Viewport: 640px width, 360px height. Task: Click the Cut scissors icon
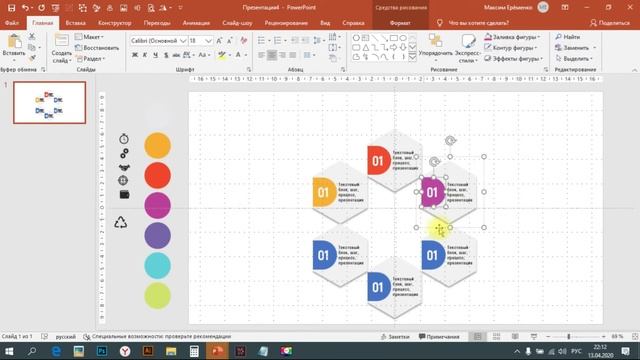tap(32, 36)
